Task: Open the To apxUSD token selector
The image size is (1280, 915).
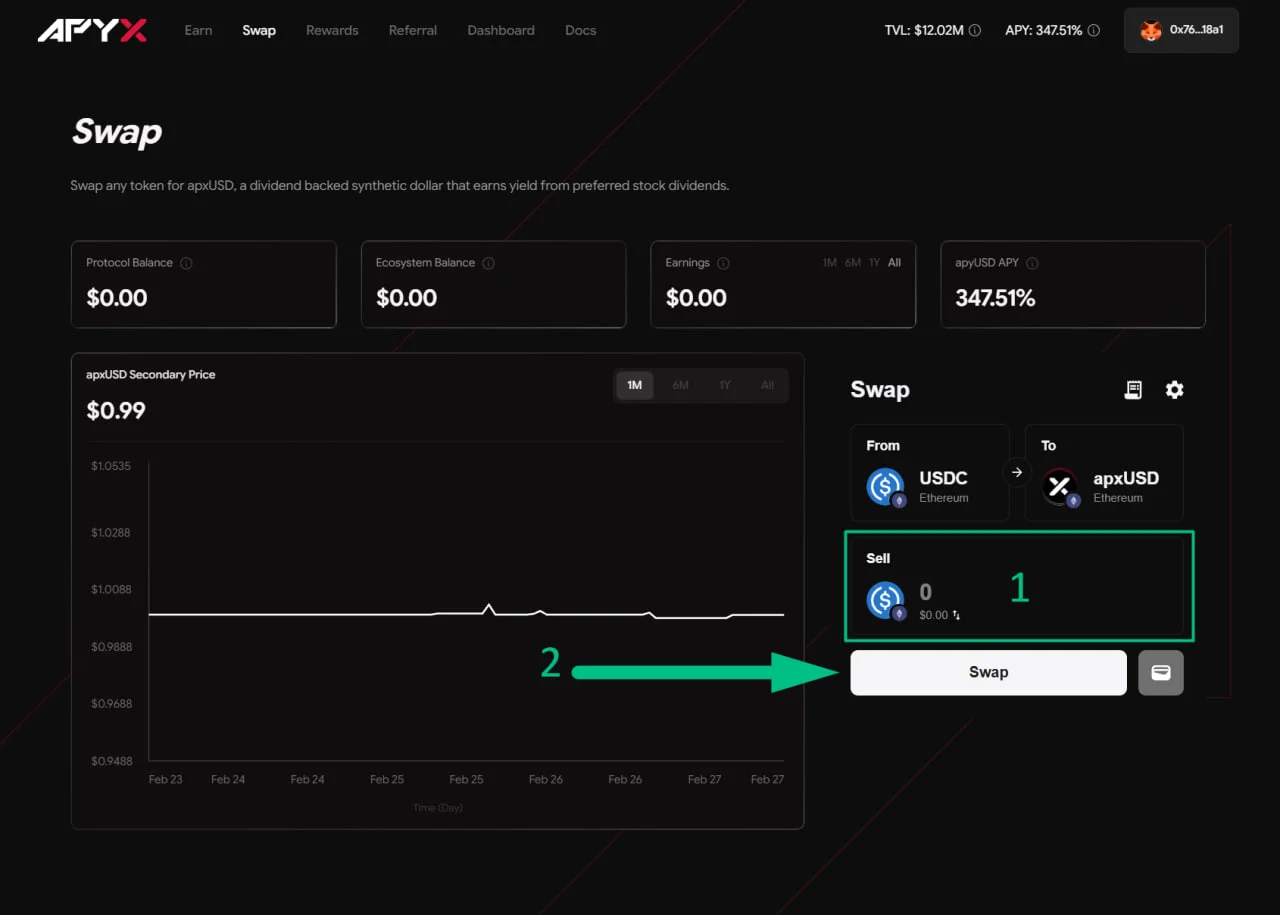Action: (x=1104, y=472)
